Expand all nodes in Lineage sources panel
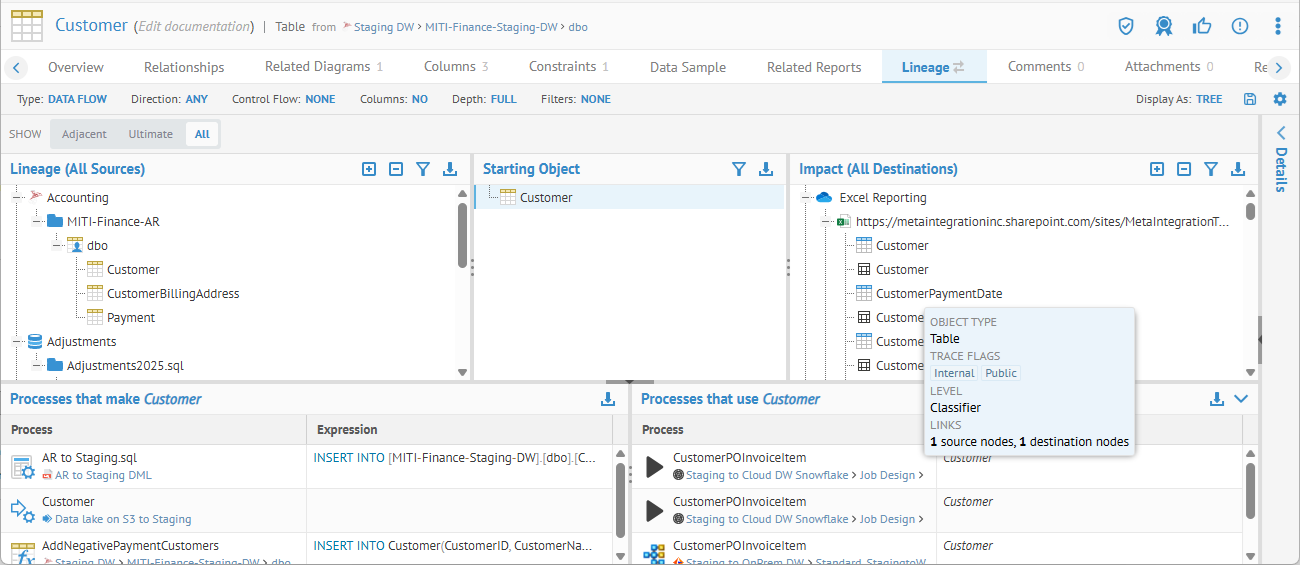This screenshot has height=565, width=1300. pyautogui.click(x=369, y=169)
